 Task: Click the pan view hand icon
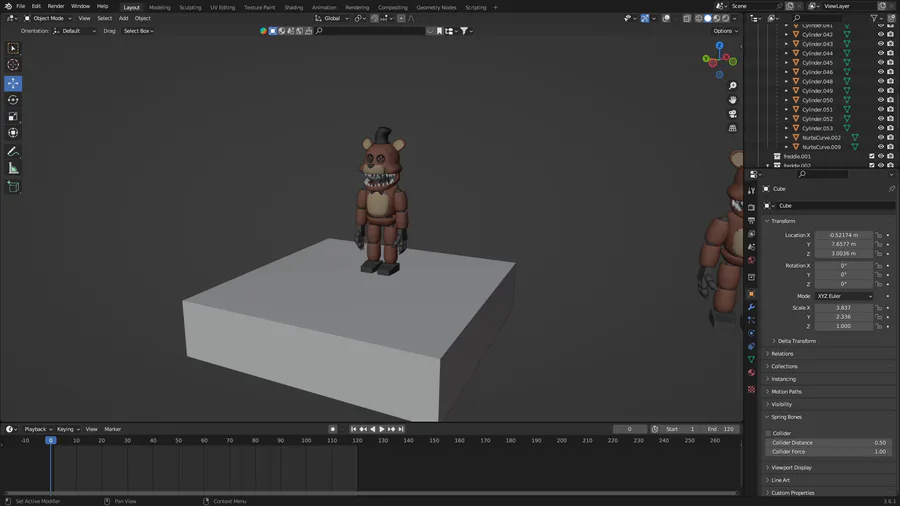(x=732, y=100)
